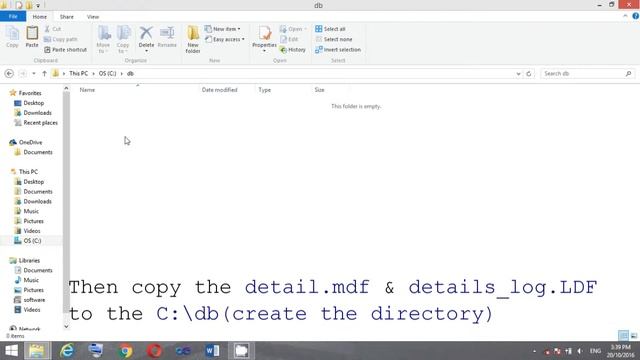Select OneDrive in navigation pane
The height and width of the screenshot is (360, 640).
tap(30, 142)
